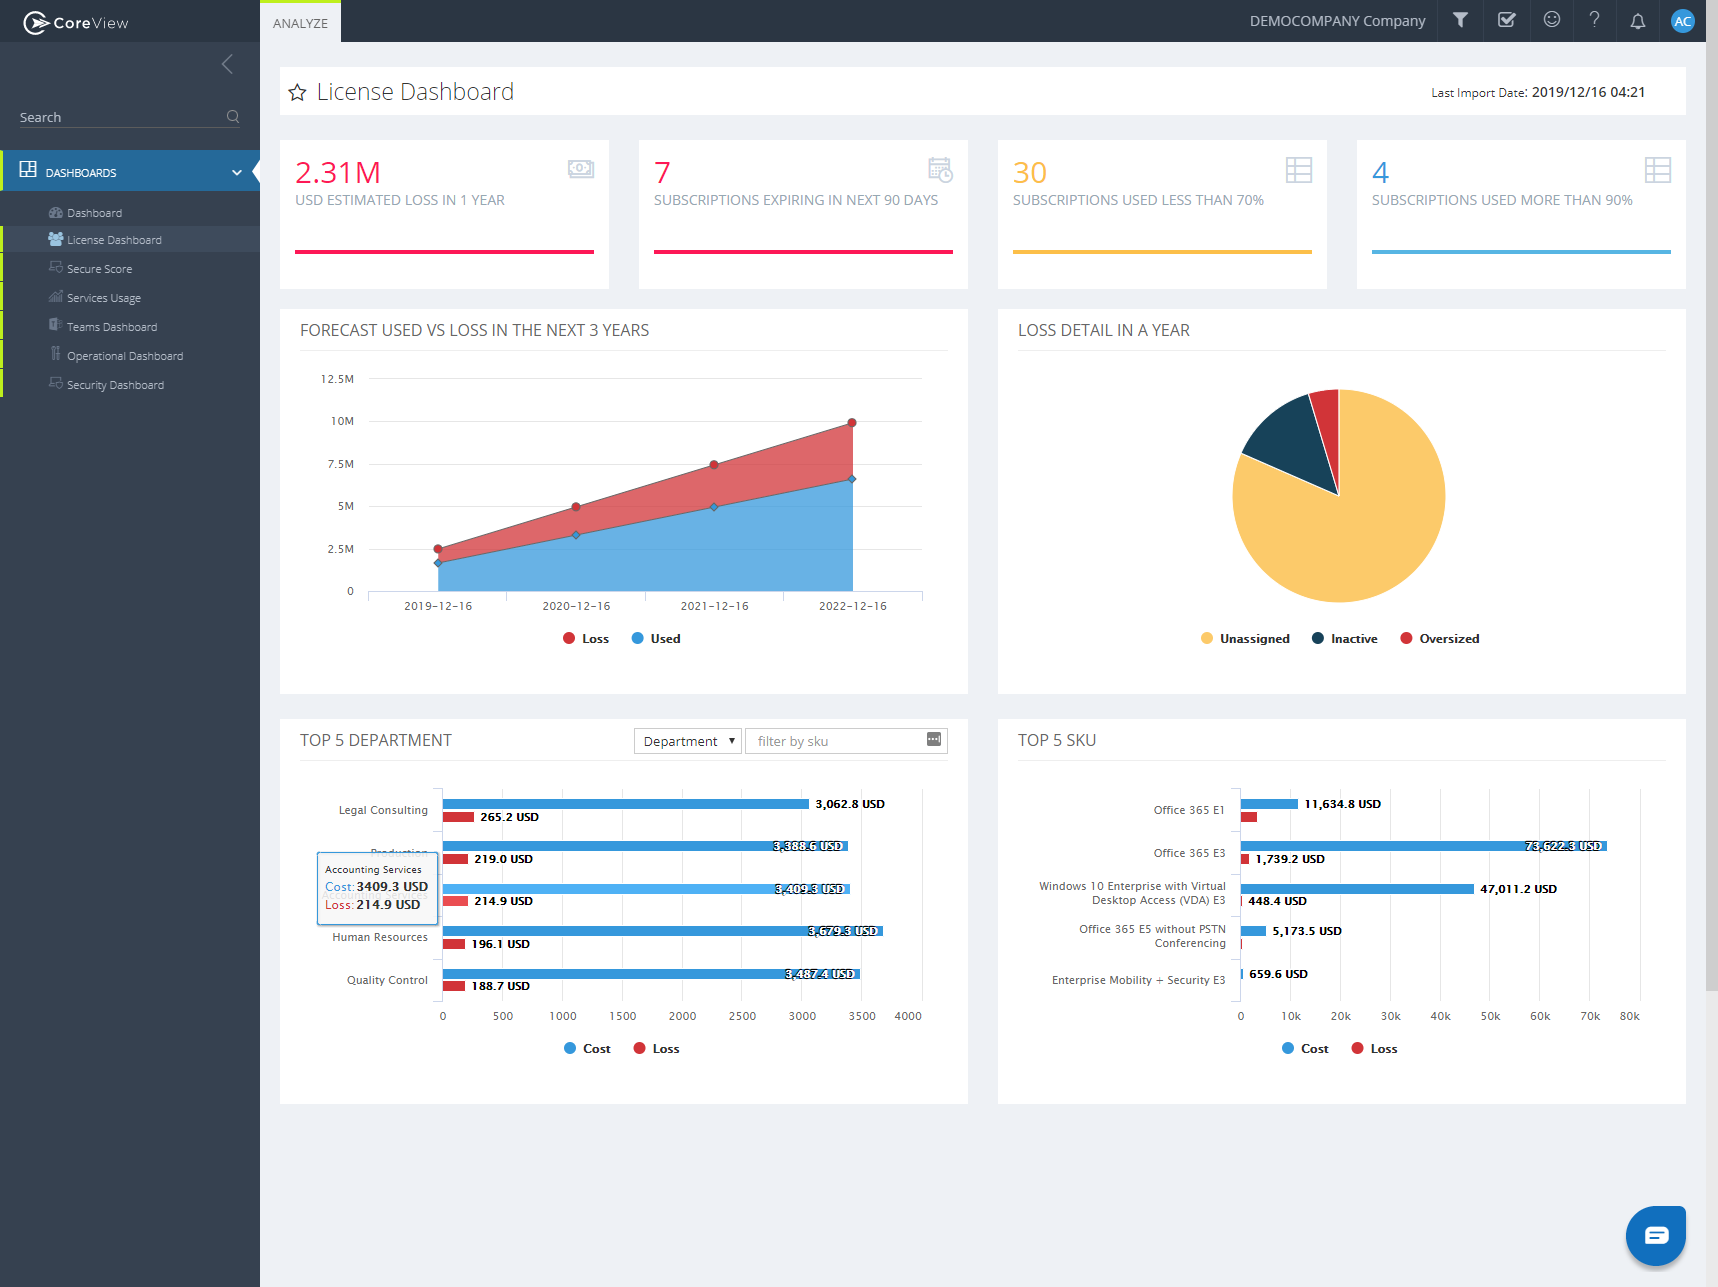Open Secure Score in sidebar
Viewport: 1718px width, 1287px height.
tap(99, 269)
